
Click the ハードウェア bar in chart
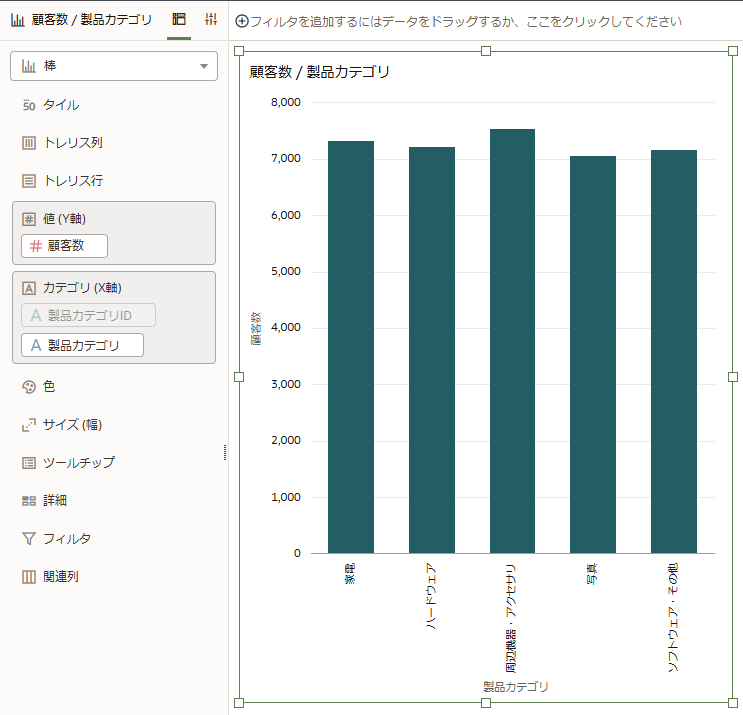[432, 350]
